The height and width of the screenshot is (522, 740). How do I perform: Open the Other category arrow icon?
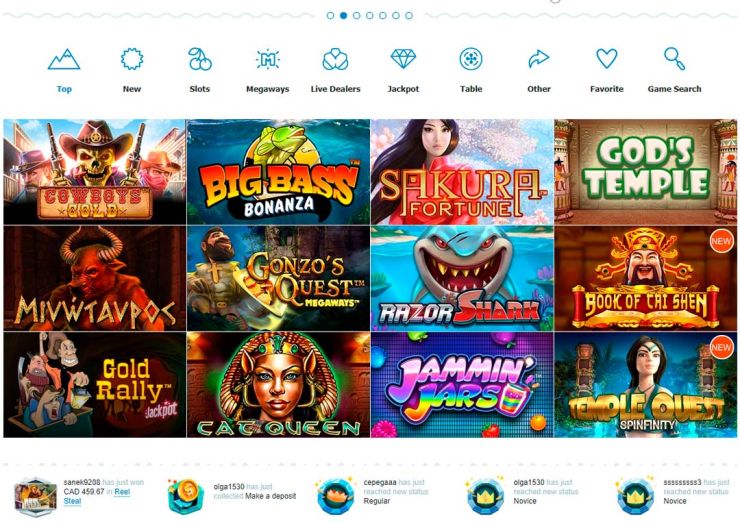click(538, 59)
